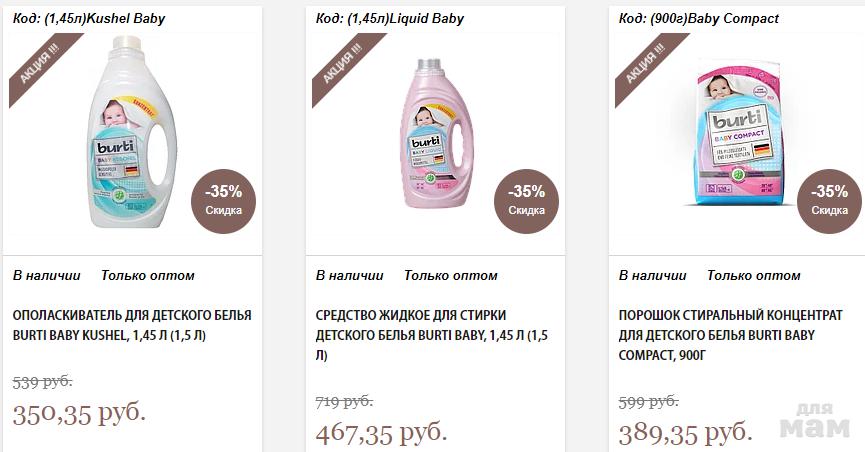Open the Средство жидкое для стирки product title
The image size is (865, 452).
pyautogui.click(x=432, y=334)
